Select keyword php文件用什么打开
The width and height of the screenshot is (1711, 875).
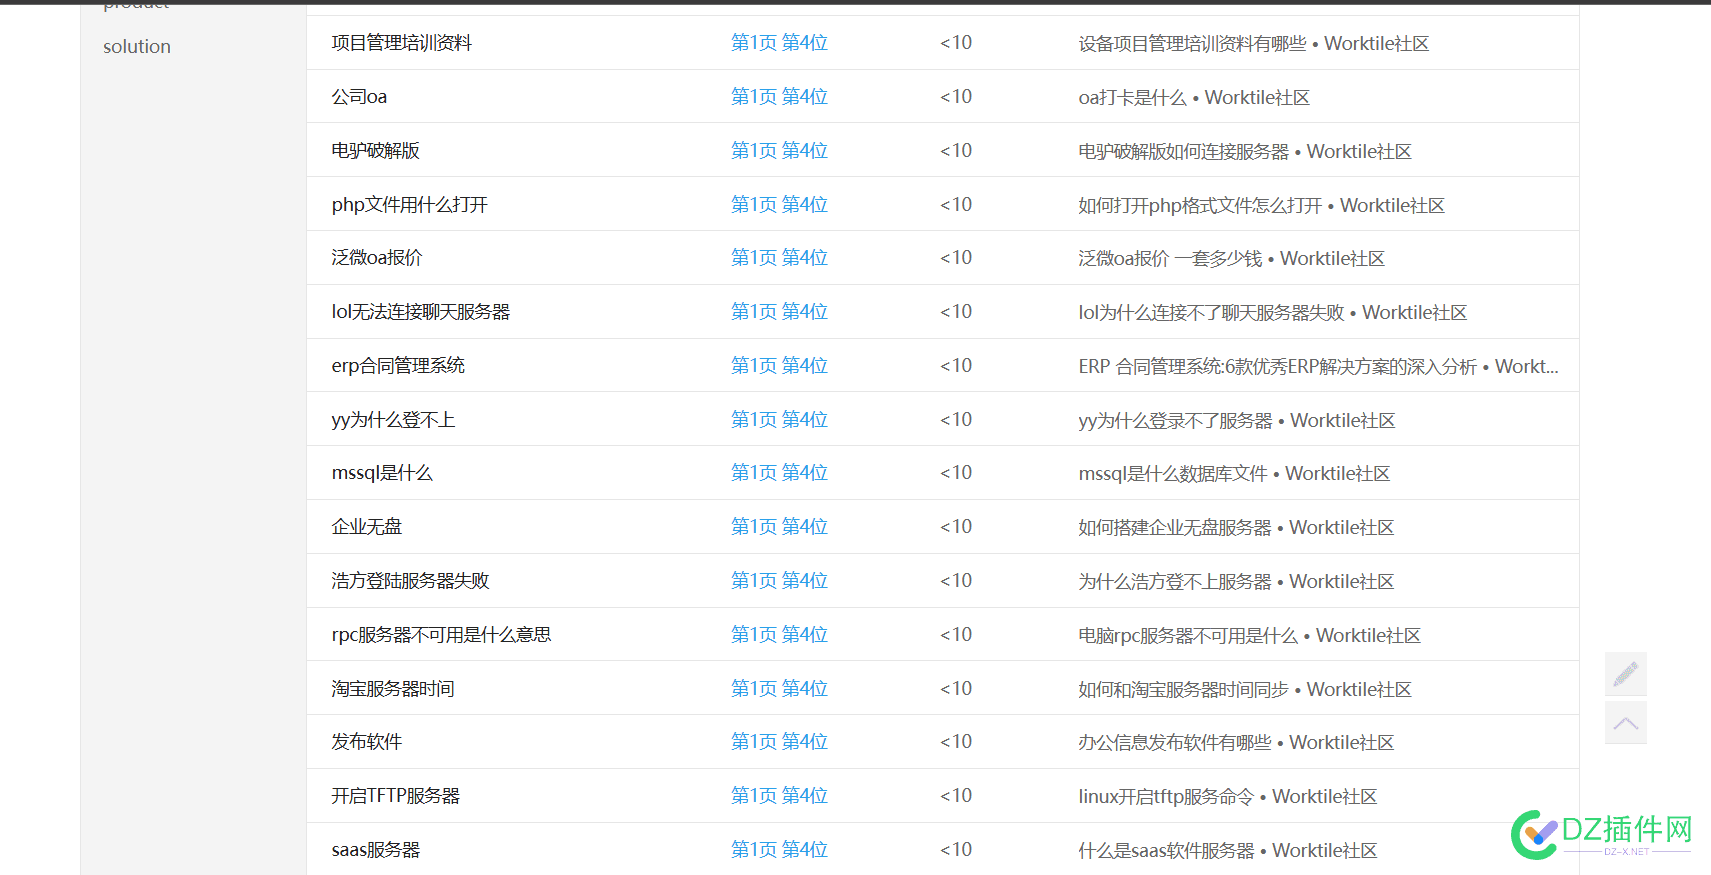click(x=410, y=205)
